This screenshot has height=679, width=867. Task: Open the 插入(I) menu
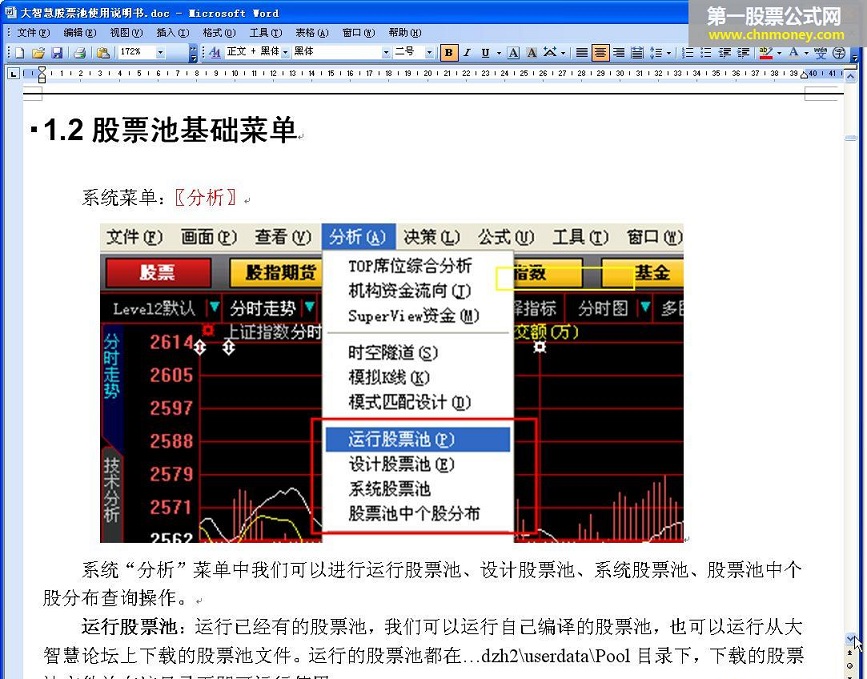click(173, 33)
